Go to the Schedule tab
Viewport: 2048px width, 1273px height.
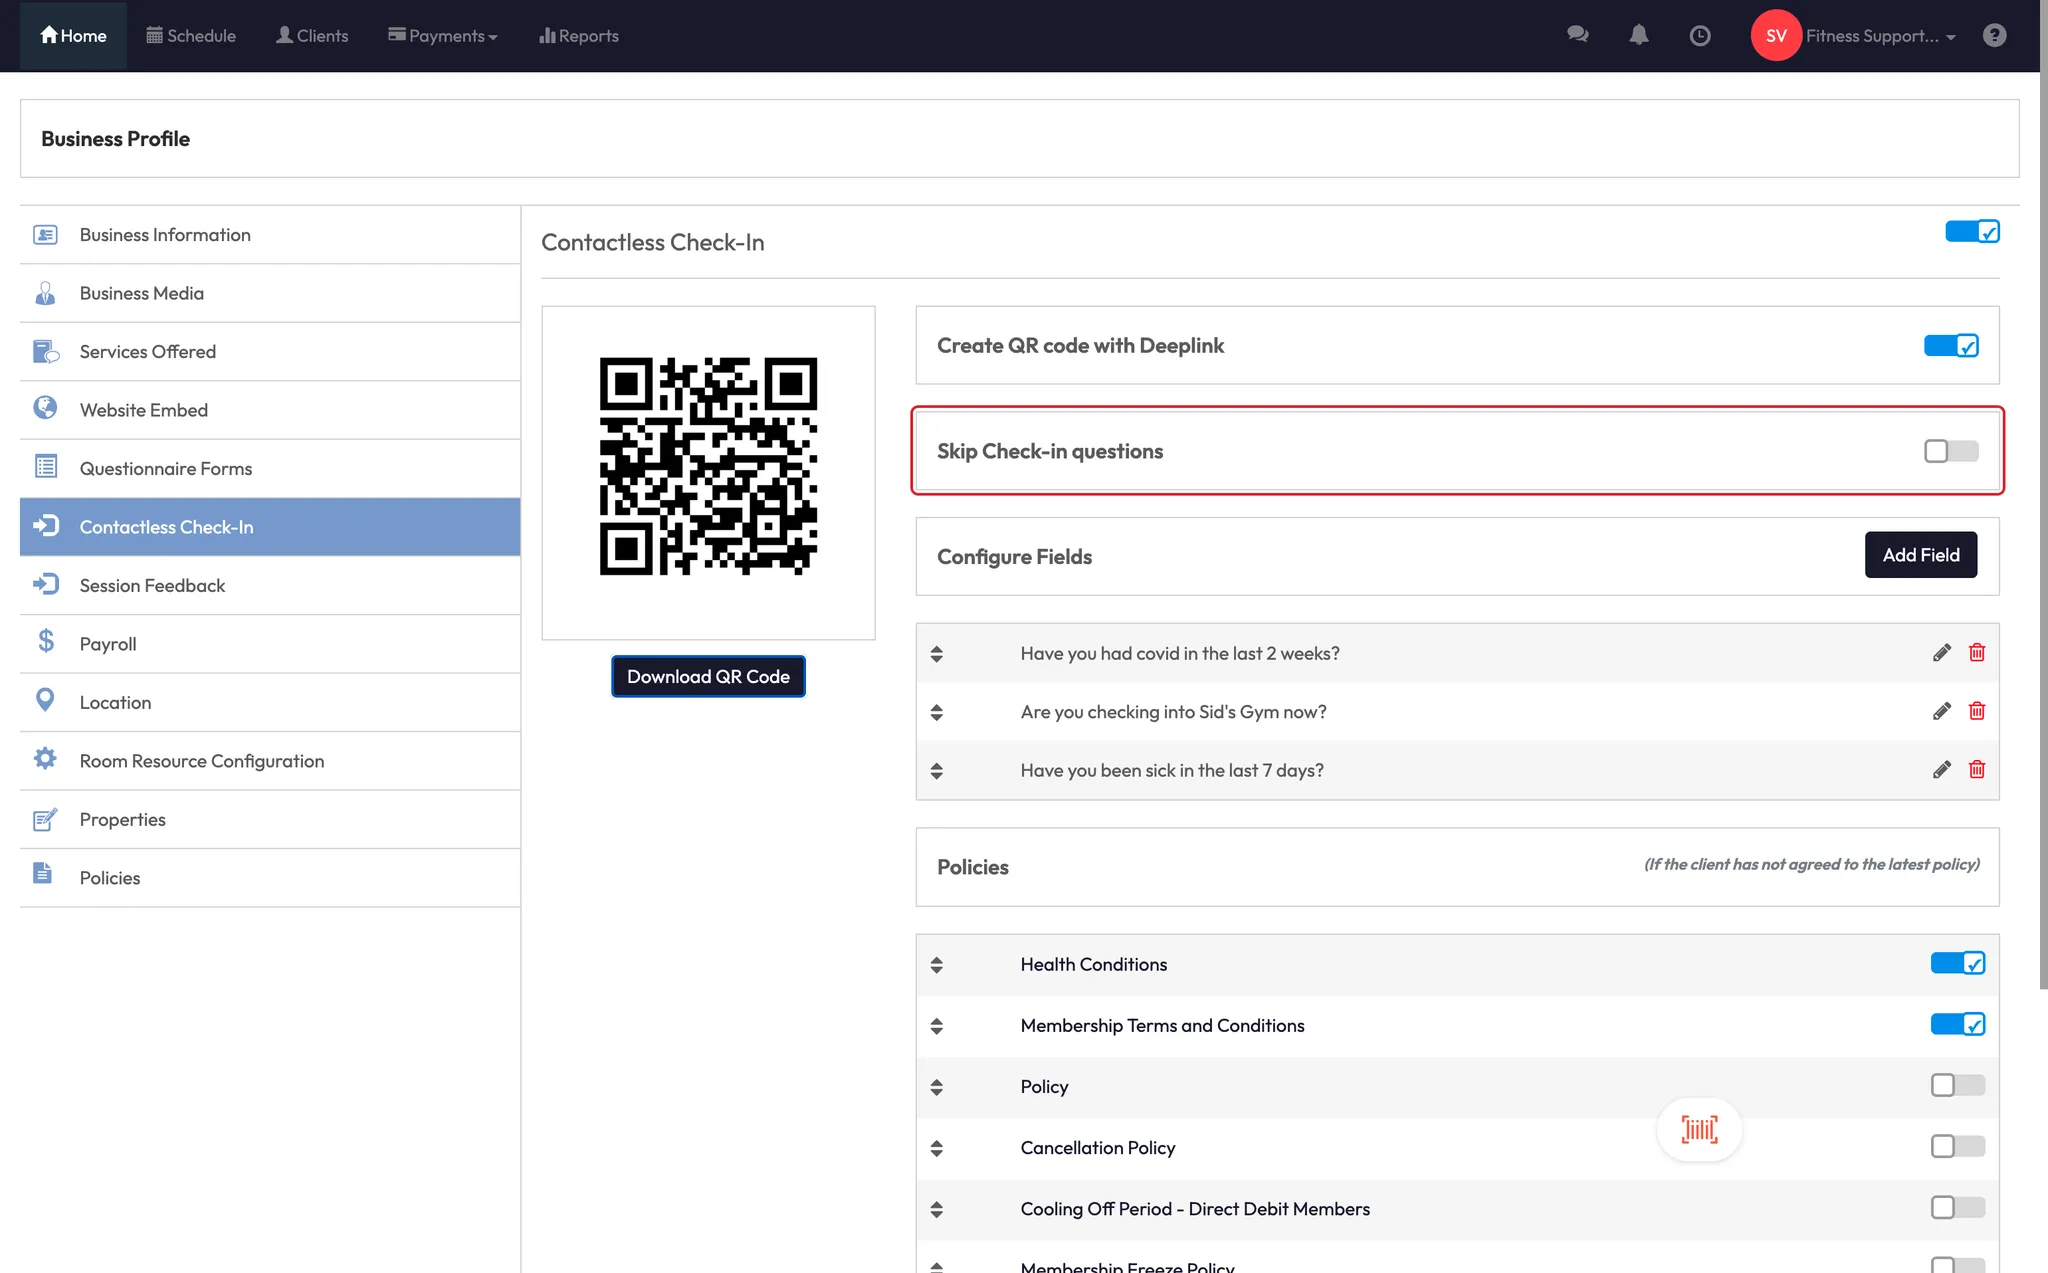click(191, 36)
